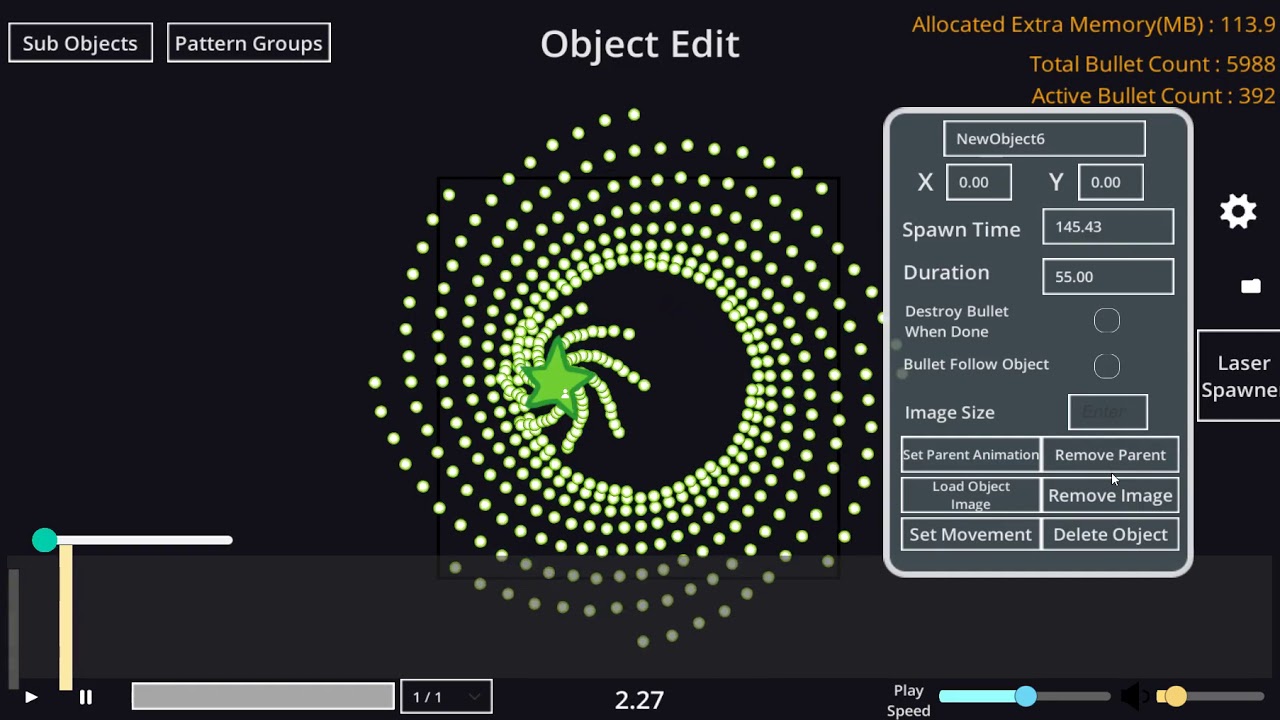Click the Set Movement button
The height and width of the screenshot is (720, 1280).
[970, 534]
